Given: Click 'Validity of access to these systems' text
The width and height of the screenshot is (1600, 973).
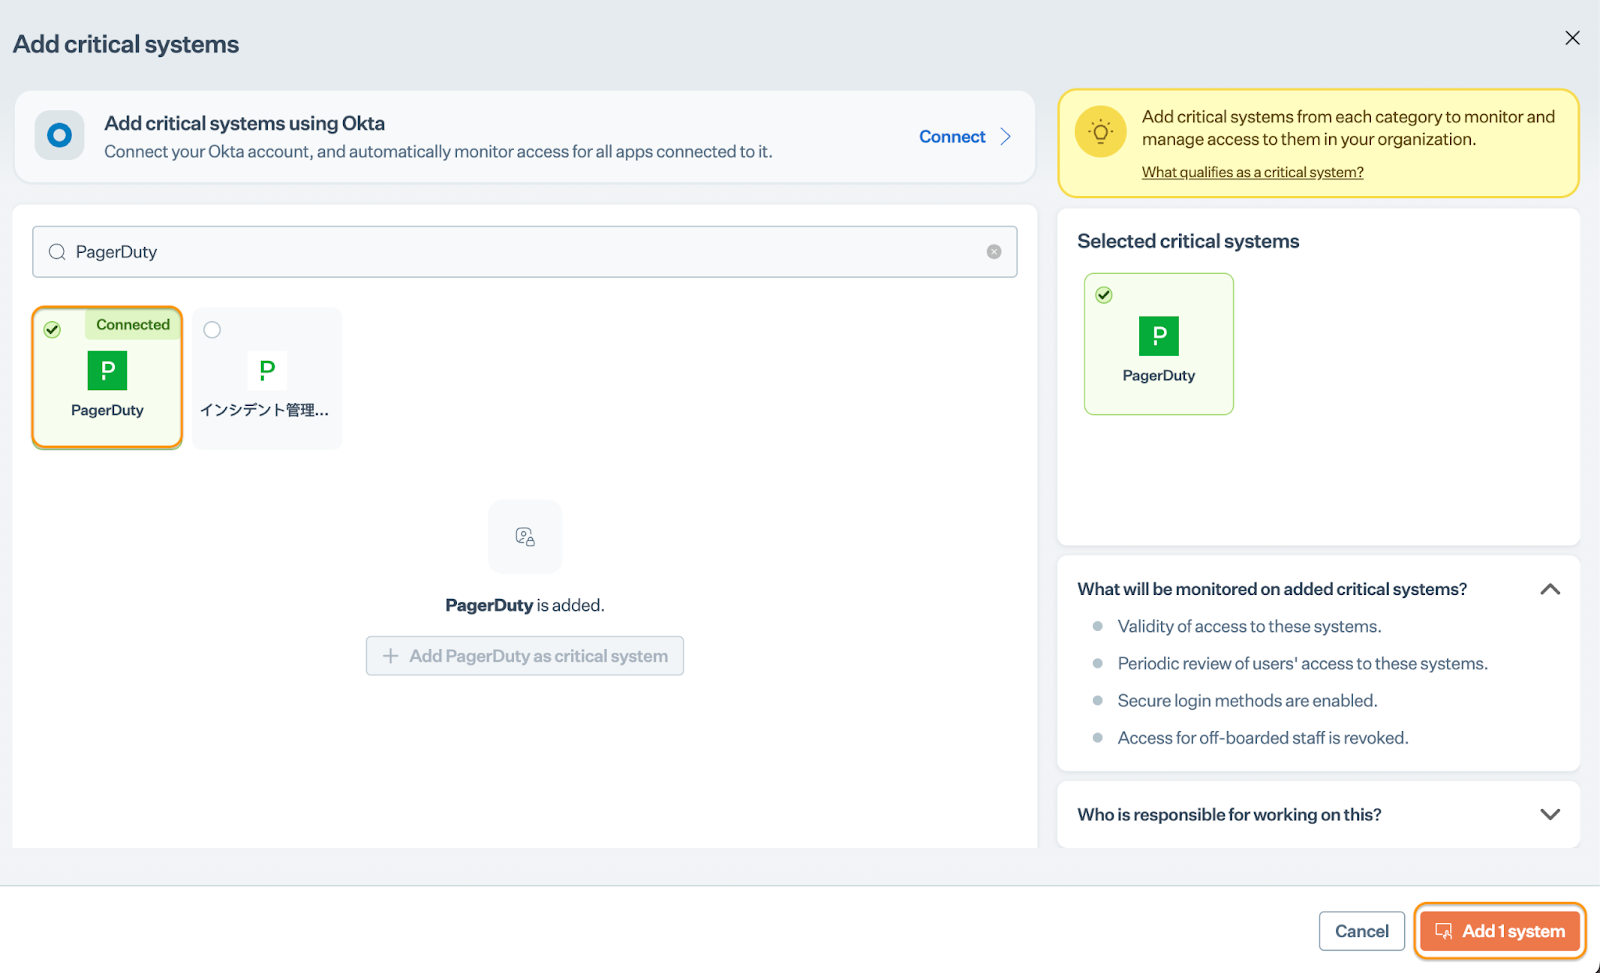Looking at the screenshot, I should (x=1249, y=627).
